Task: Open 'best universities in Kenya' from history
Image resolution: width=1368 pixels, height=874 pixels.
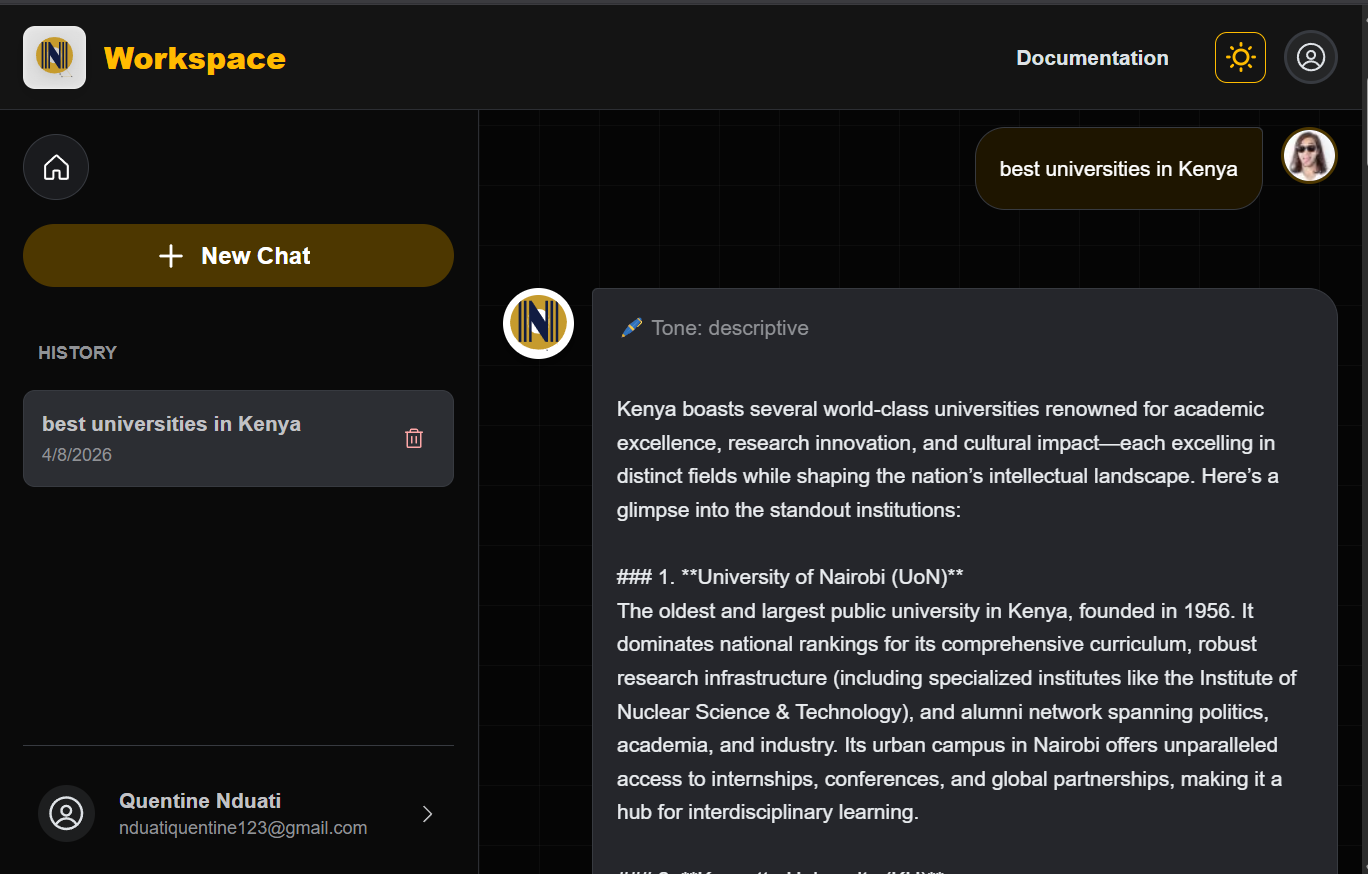Action: 171,425
